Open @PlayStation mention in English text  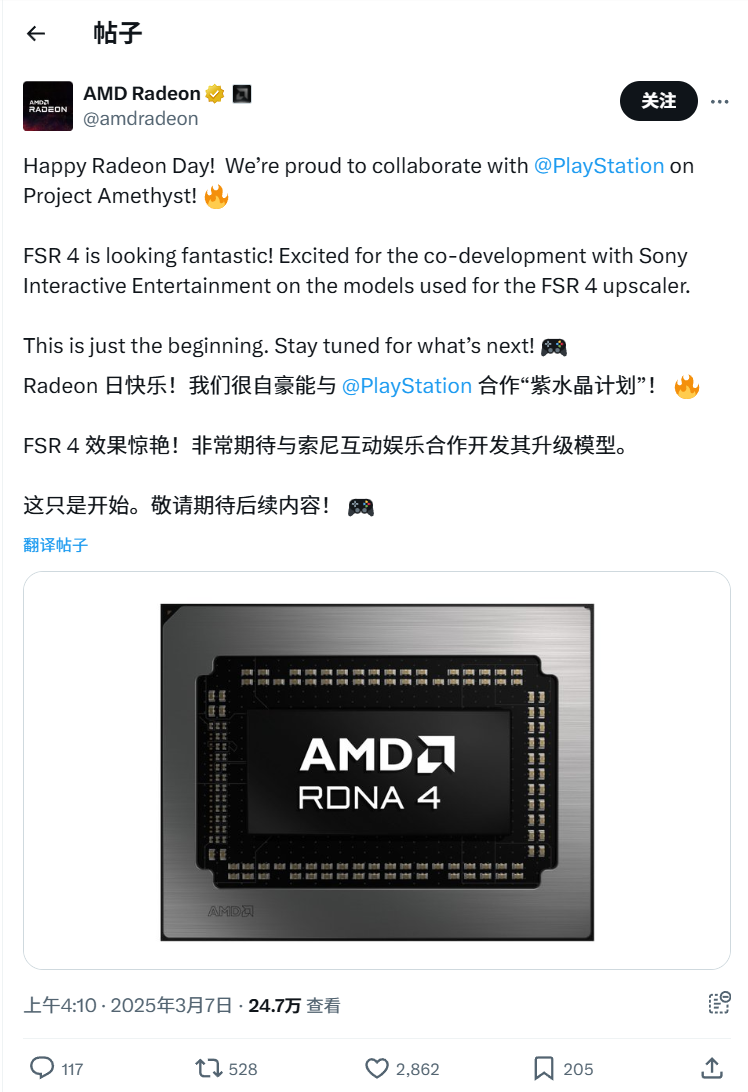tap(599, 166)
